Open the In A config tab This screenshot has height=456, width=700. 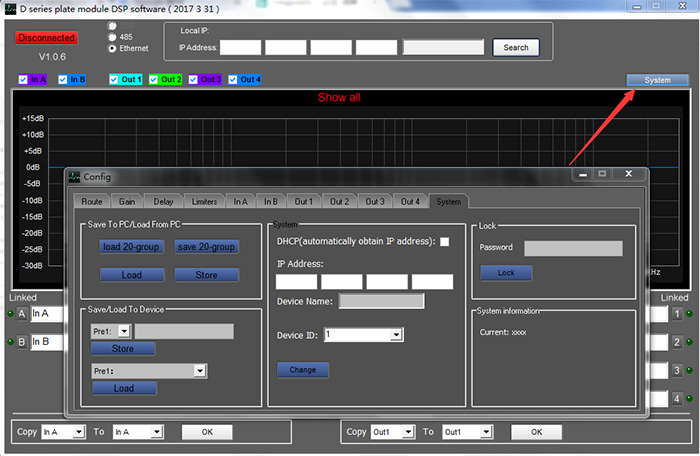pyautogui.click(x=240, y=201)
